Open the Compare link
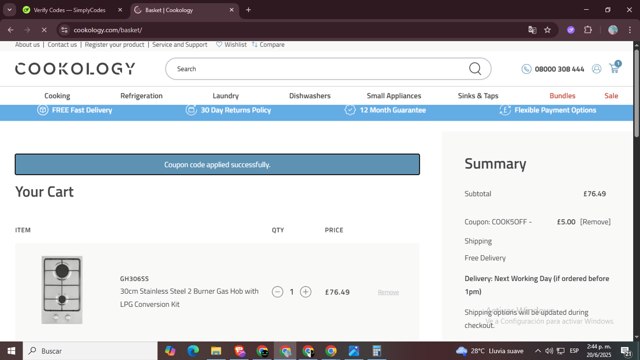The height and width of the screenshot is (360, 640). pyautogui.click(x=268, y=44)
